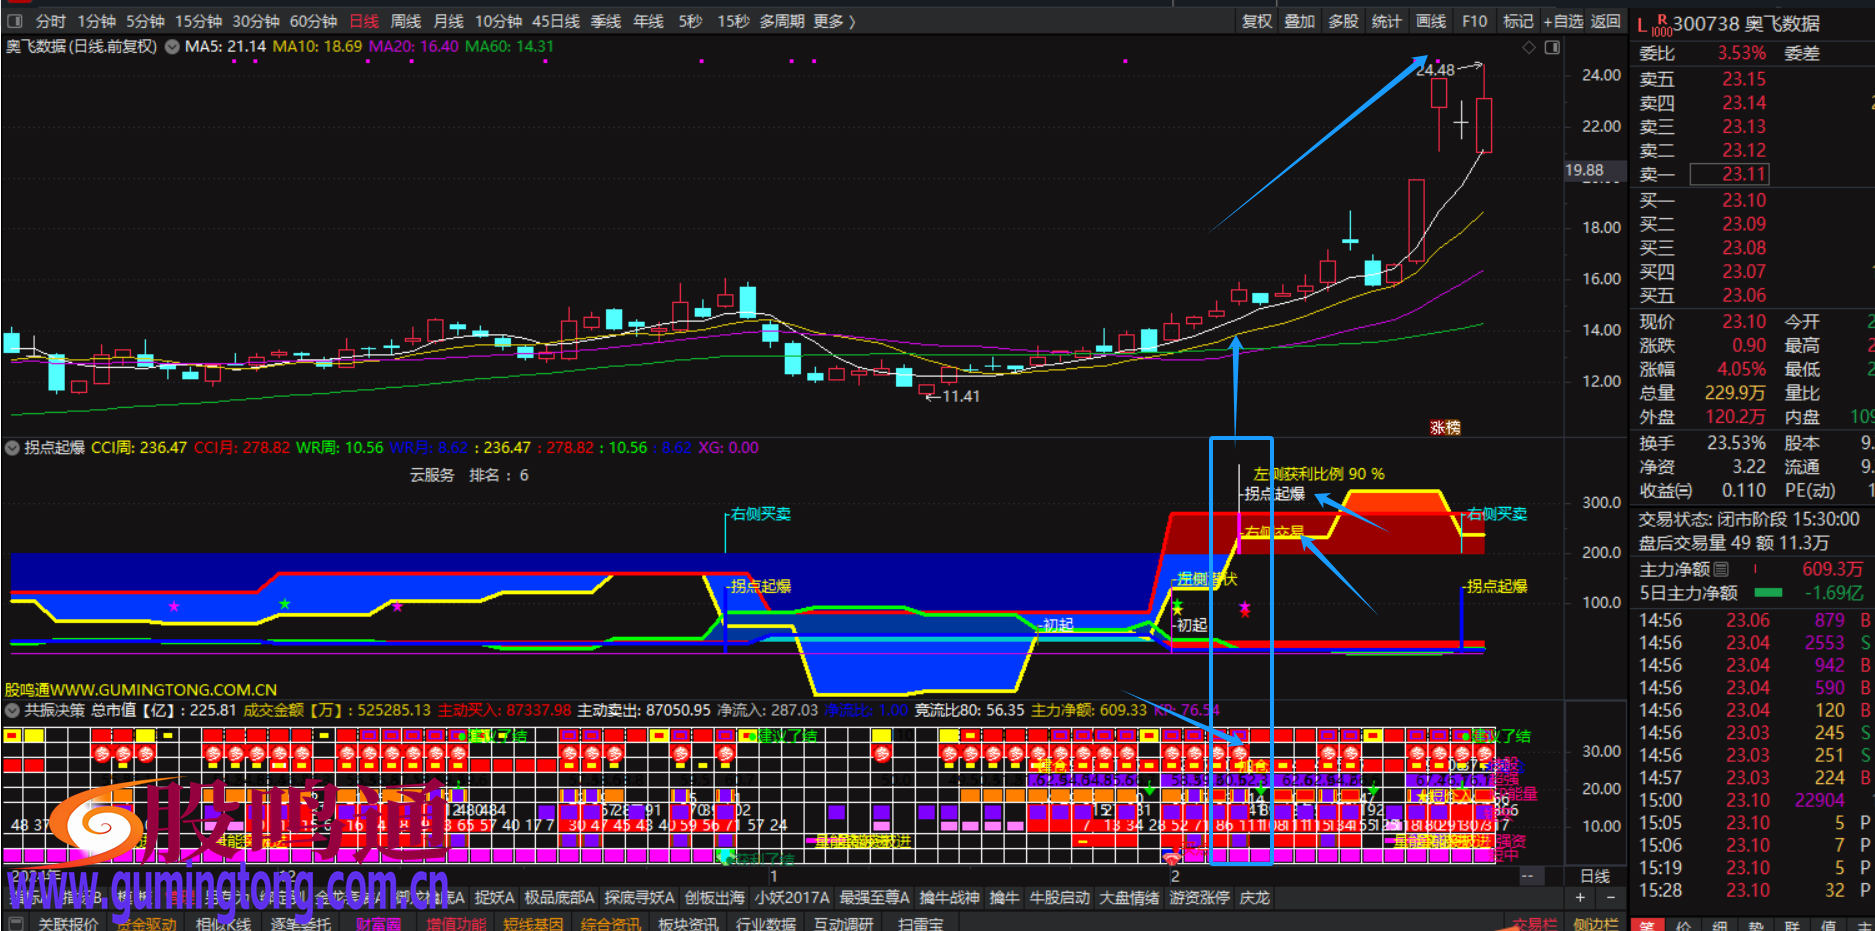Toggle the left panel icon in top toolbar
The width and height of the screenshot is (1875, 931).
15,21
